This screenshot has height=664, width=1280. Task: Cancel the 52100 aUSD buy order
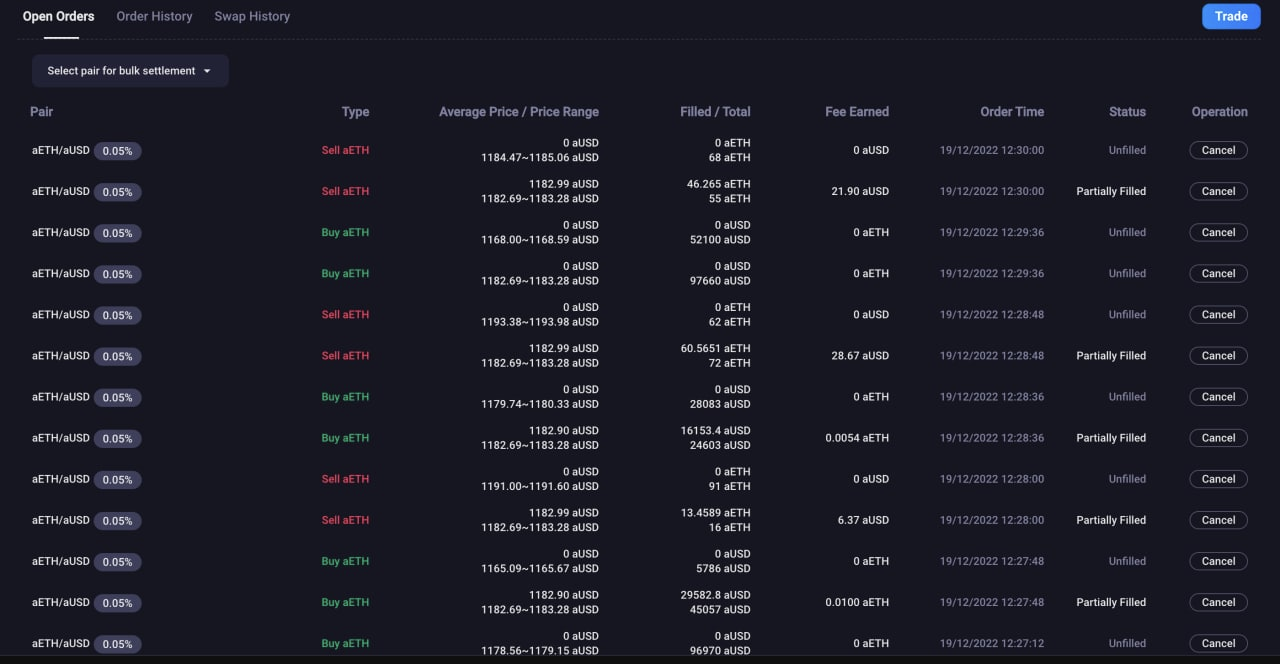(1218, 232)
